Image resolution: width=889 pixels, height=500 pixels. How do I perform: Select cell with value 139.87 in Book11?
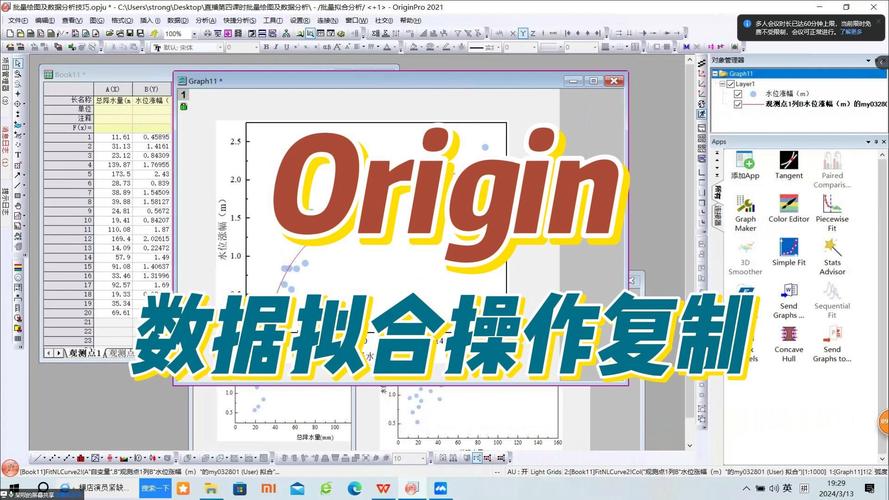pos(113,165)
